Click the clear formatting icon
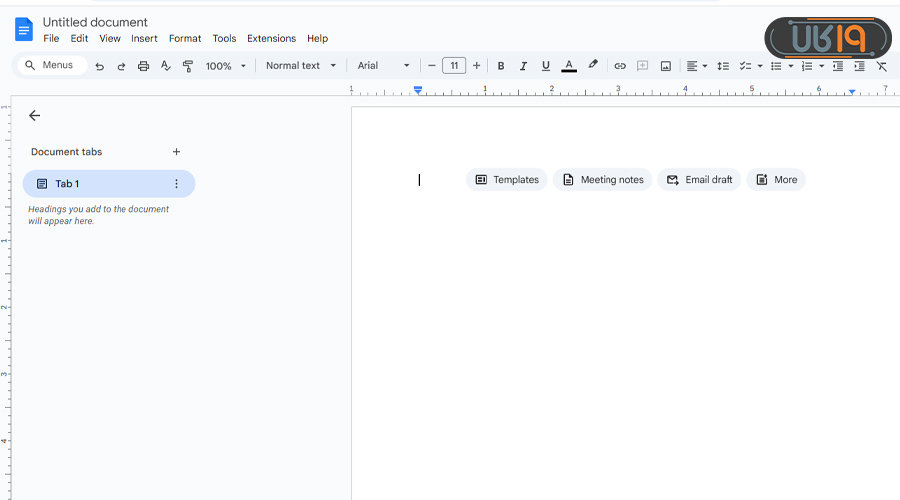Image resolution: width=900 pixels, height=500 pixels. [x=881, y=66]
